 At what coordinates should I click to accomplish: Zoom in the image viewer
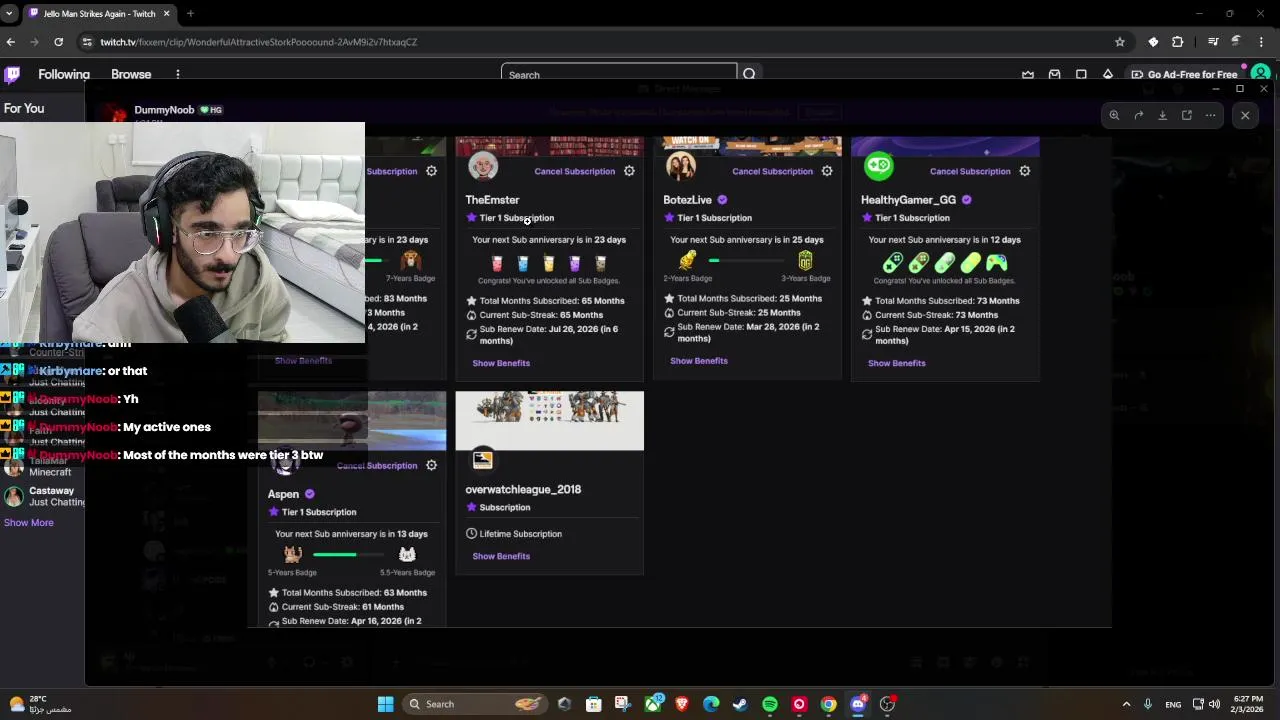point(1114,115)
